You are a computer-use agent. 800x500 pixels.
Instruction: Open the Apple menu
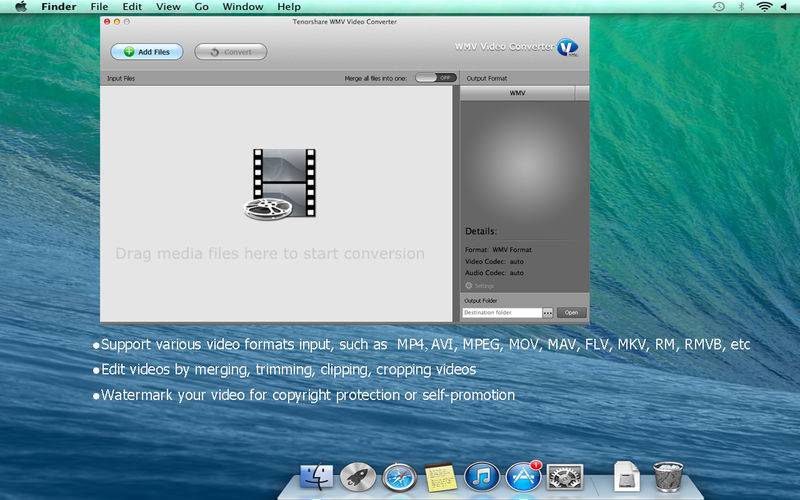(x=20, y=7)
